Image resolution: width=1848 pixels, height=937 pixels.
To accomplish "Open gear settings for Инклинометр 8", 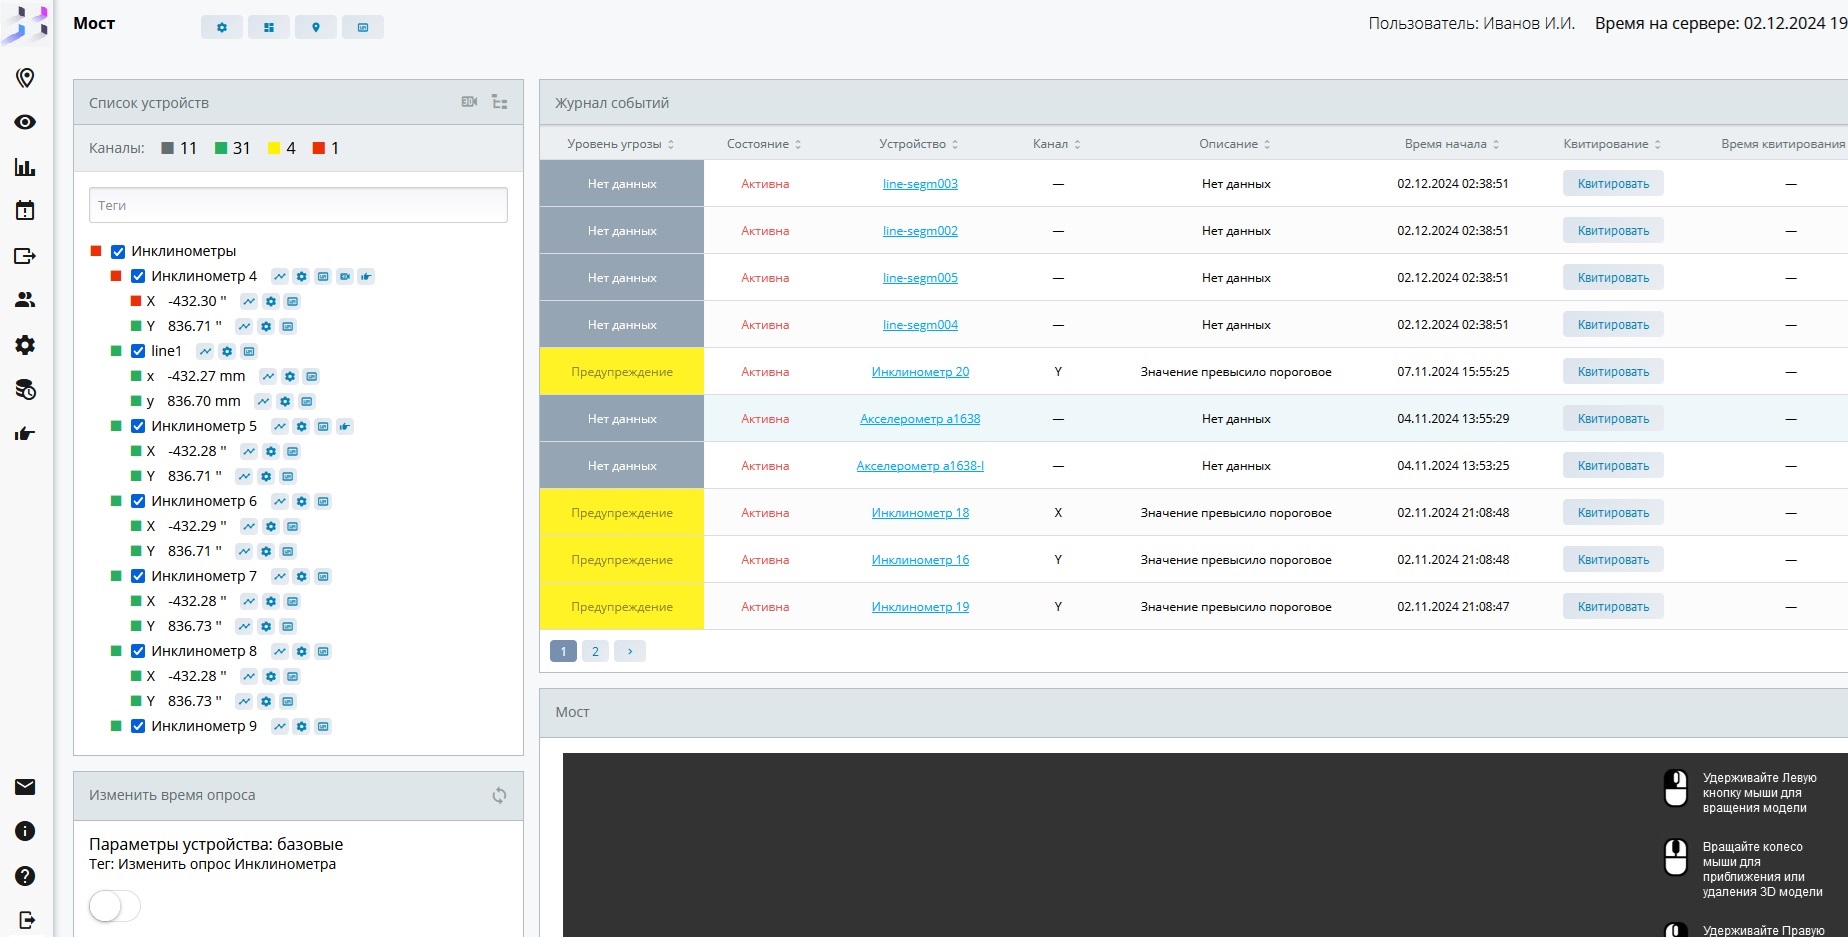I will pyautogui.click(x=301, y=651).
